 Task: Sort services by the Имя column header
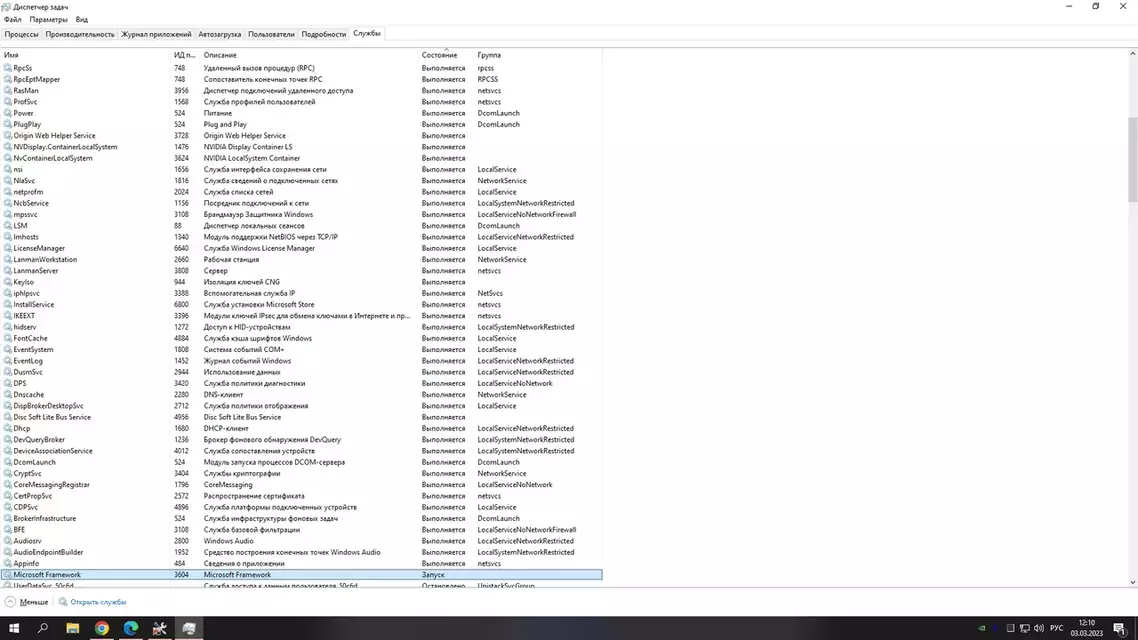pyautogui.click(x=85, y=55)
